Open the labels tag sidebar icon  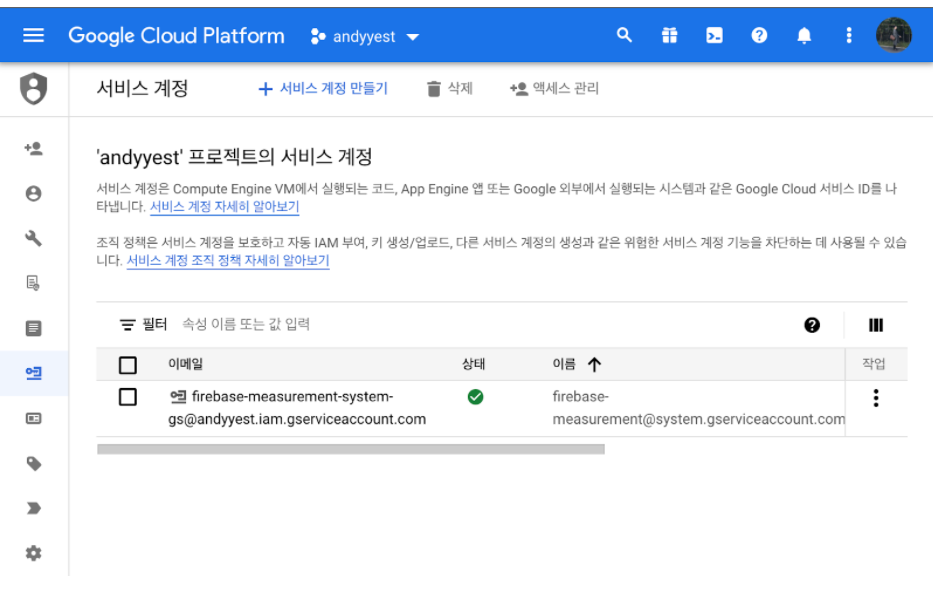click(33, 464)
